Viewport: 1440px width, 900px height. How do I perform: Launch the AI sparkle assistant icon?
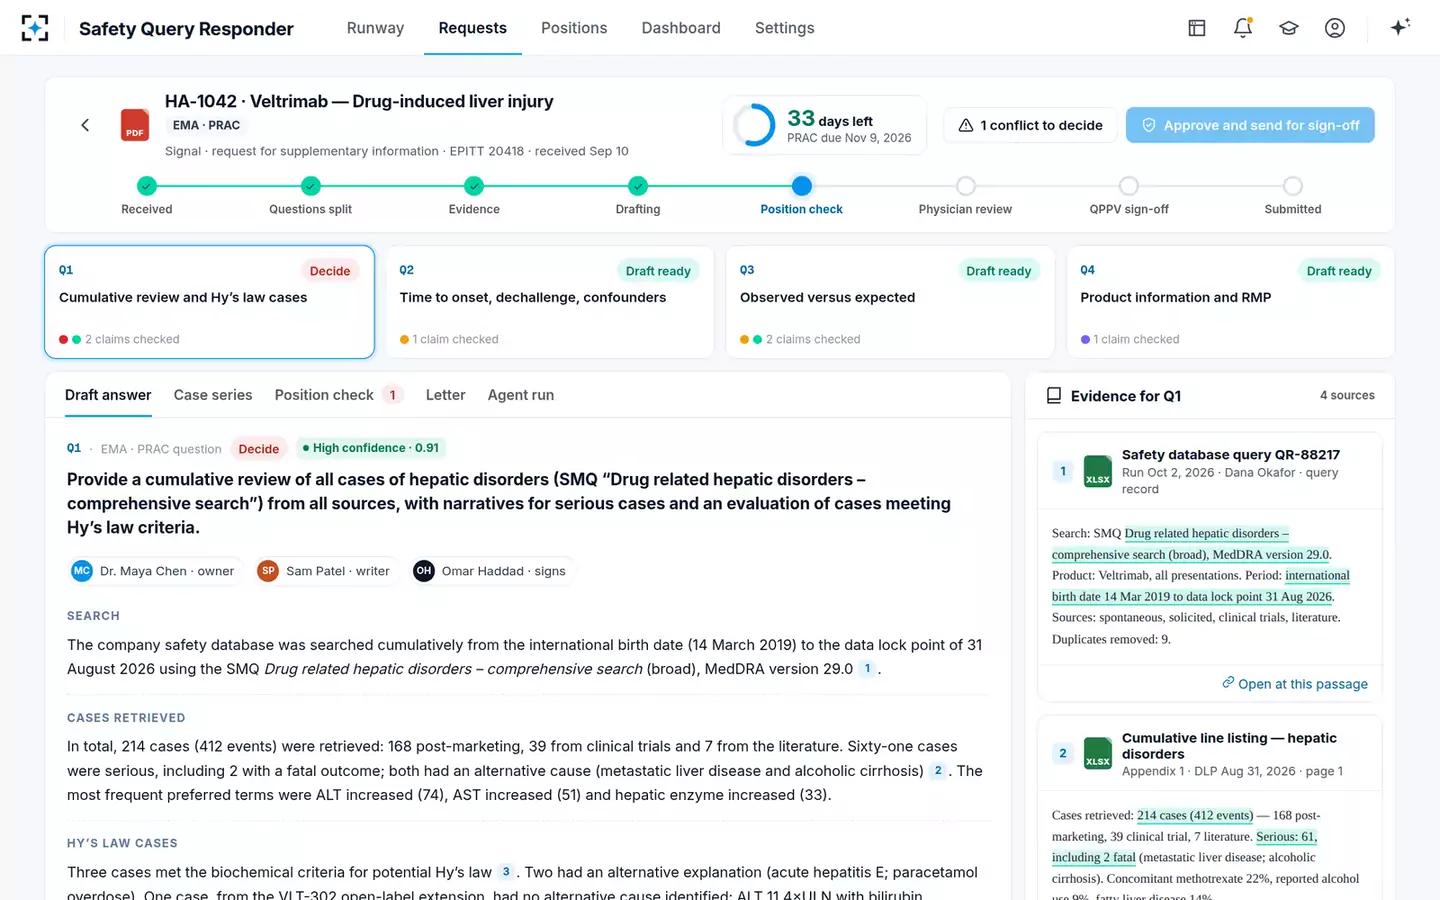point(1400,27)
